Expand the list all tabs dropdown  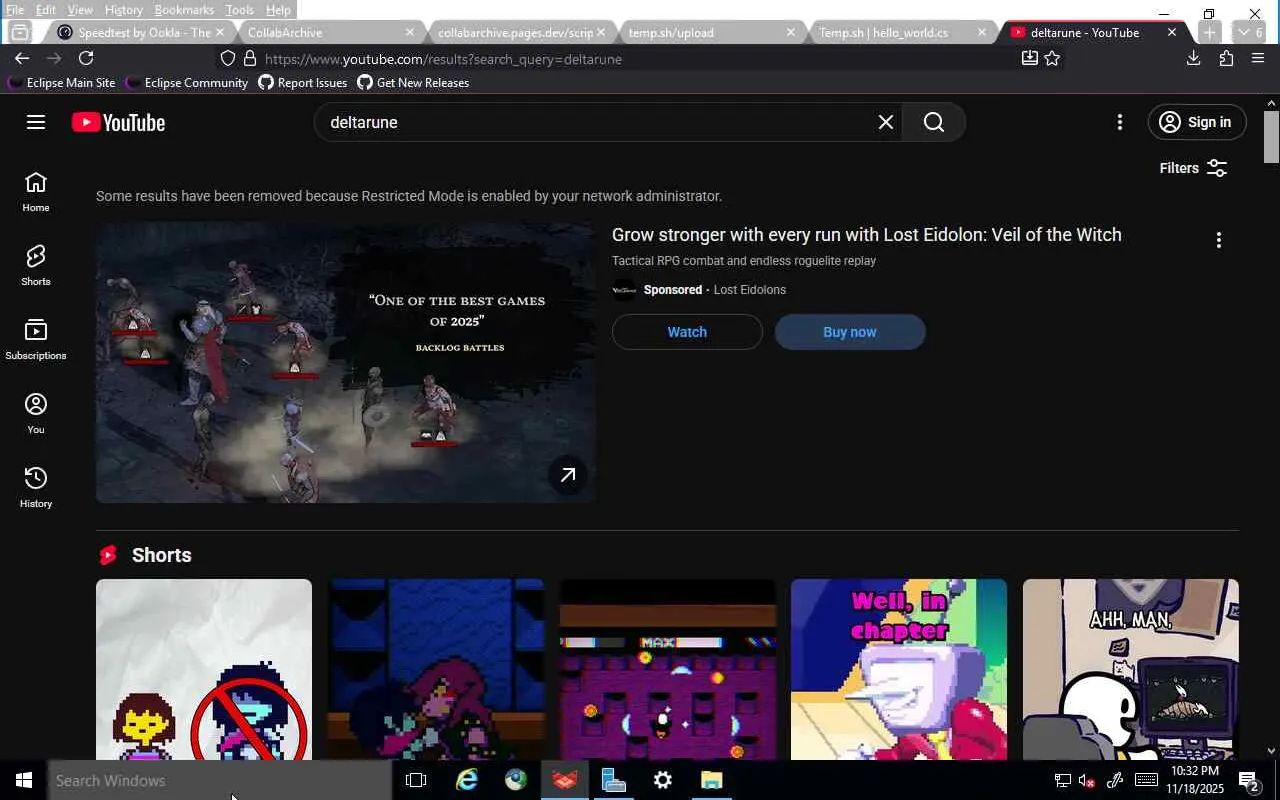click(1250, 33)
